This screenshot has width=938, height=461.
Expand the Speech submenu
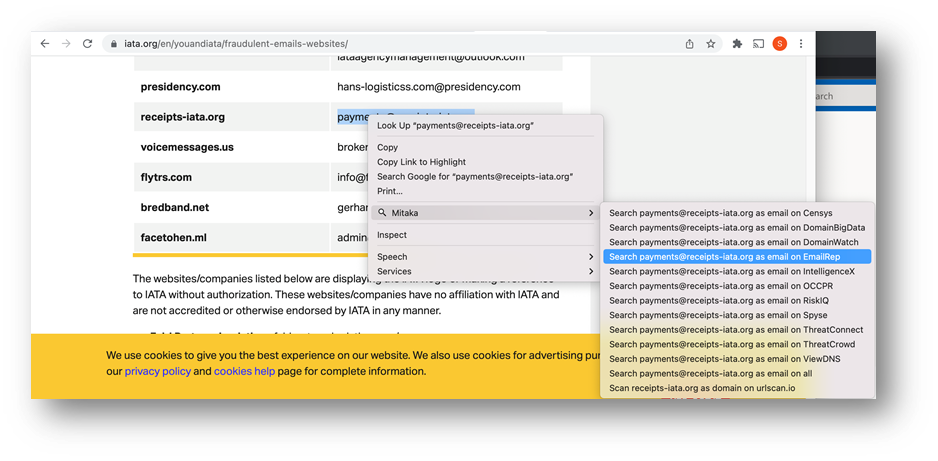tap(485, 257)
